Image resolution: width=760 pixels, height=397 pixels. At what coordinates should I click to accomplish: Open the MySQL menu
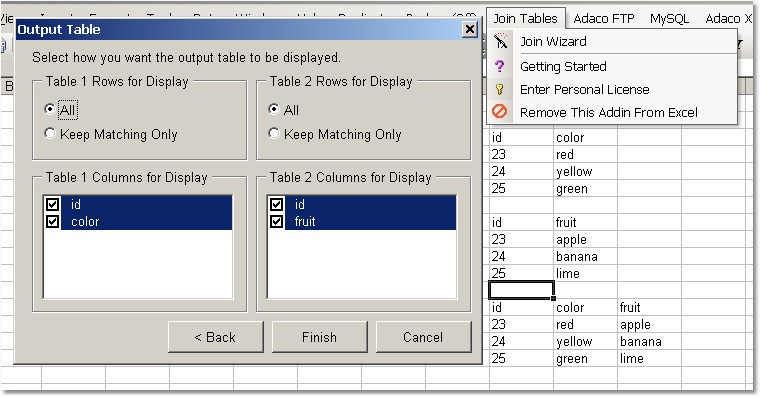click(669, 18)
